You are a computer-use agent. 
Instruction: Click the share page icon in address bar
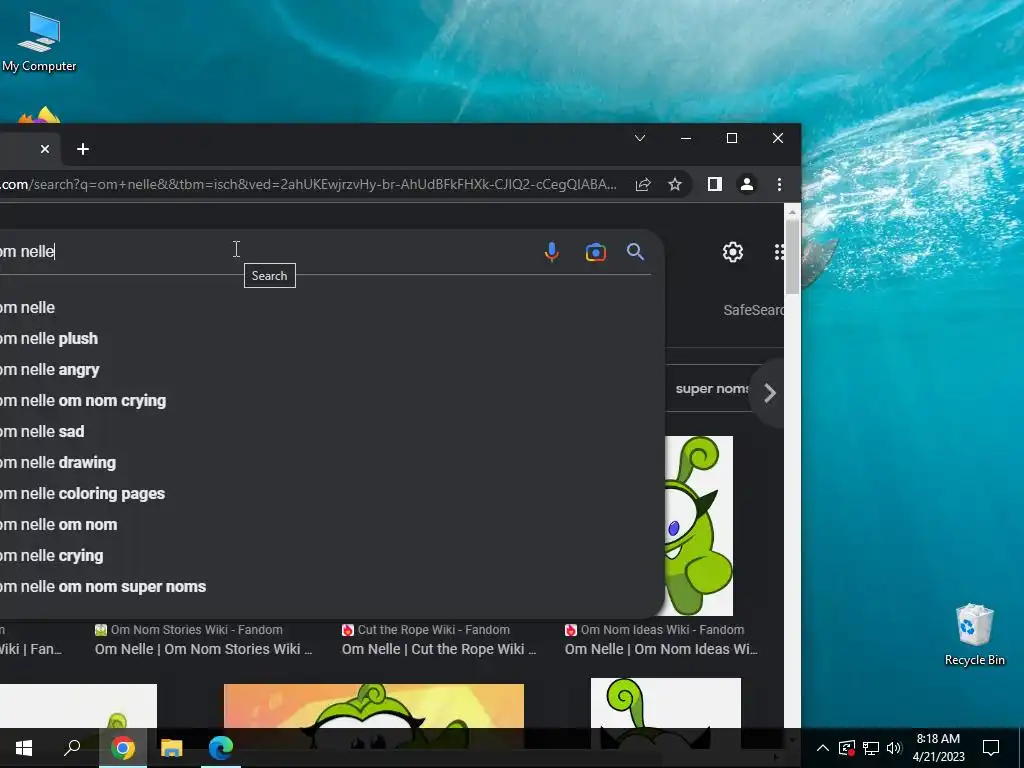[x=643, y=184]
